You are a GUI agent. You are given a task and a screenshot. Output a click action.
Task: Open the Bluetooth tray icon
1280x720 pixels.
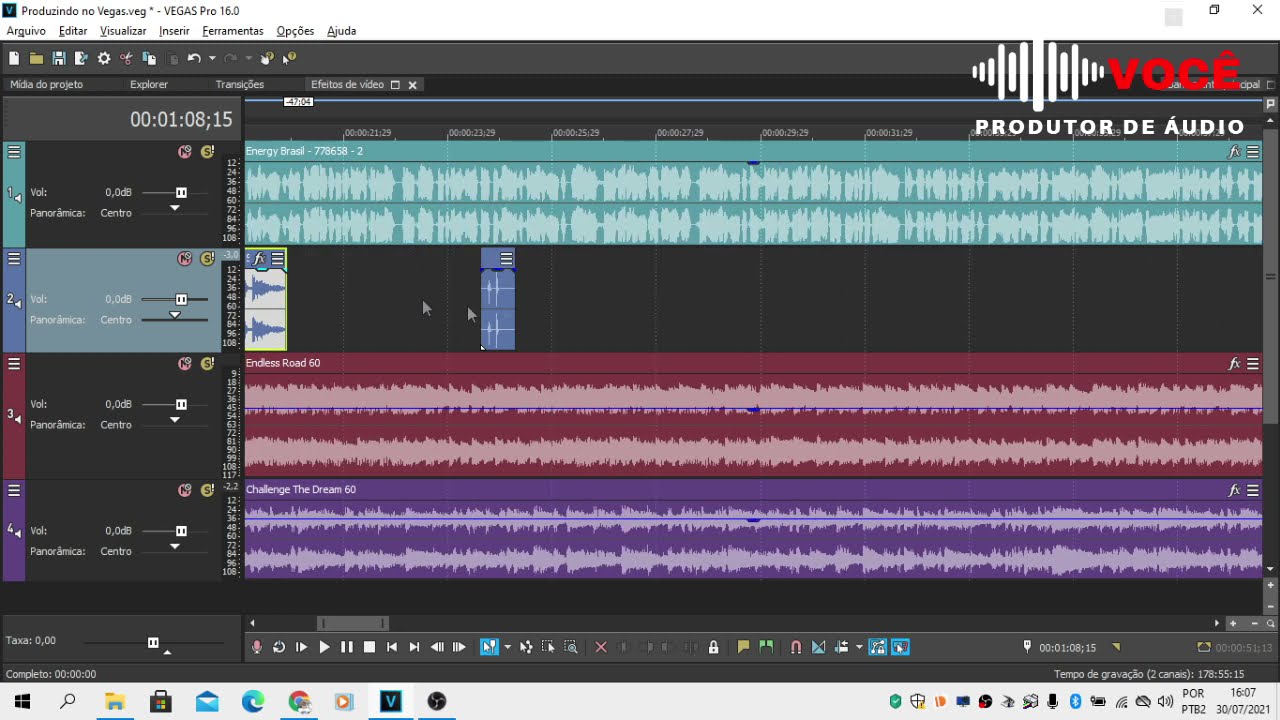1076,701
